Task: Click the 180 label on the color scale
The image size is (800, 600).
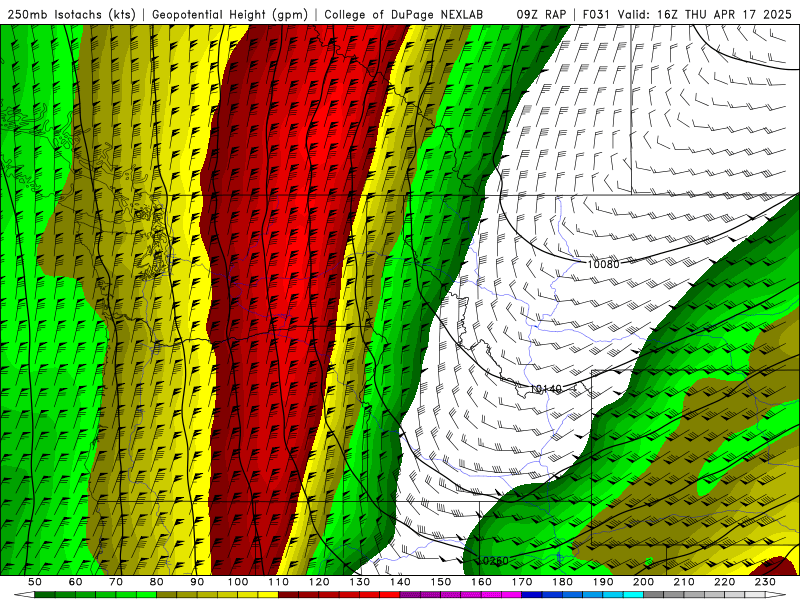Action: [x=562, y=582]
